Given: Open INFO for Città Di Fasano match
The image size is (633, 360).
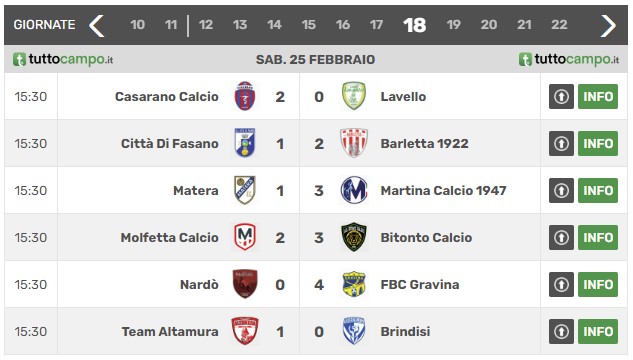Looking at the screenshot, I should 598,143.
